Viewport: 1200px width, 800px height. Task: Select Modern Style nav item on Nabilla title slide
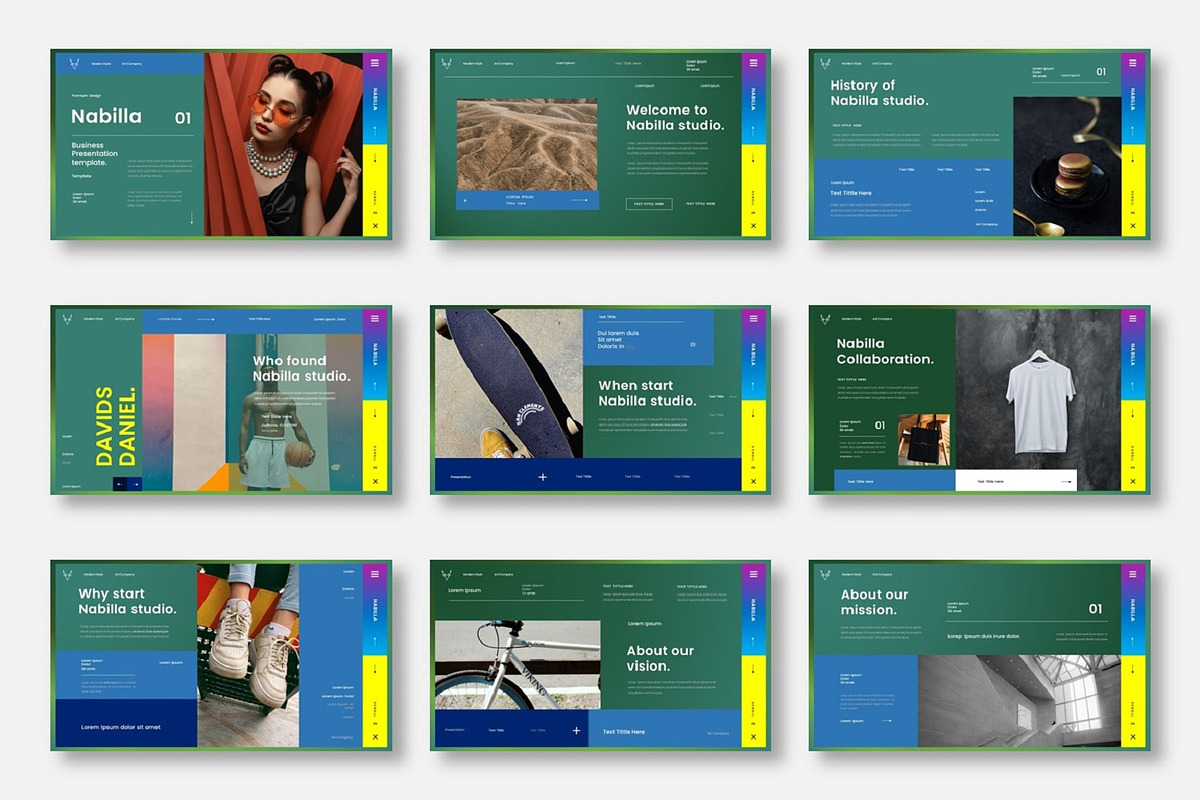(102, 63)
